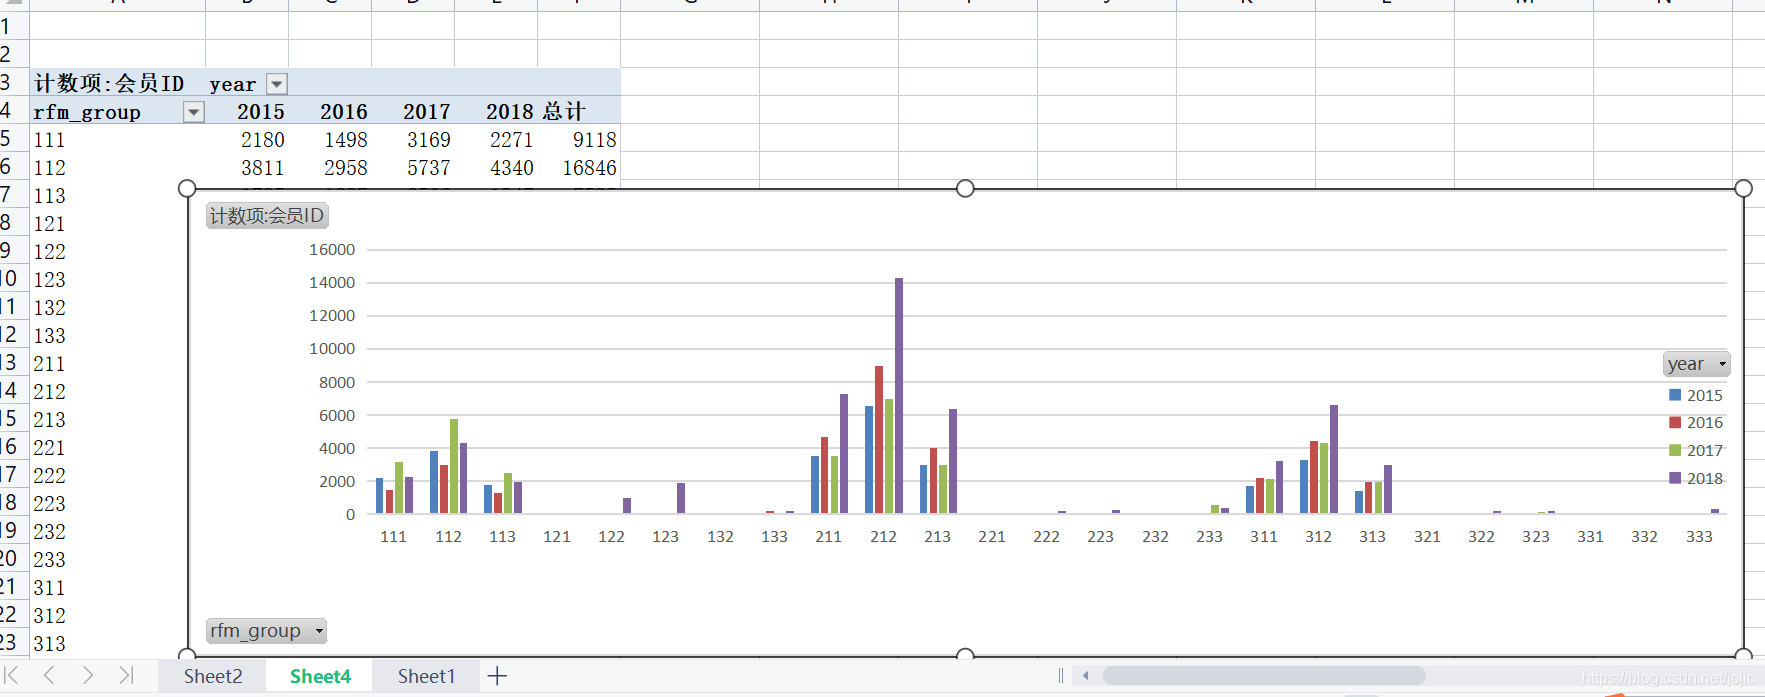This screenshot has height=697, width=1765.
Task: Select cell with value 16846
Action: click(x=579, y=168)
